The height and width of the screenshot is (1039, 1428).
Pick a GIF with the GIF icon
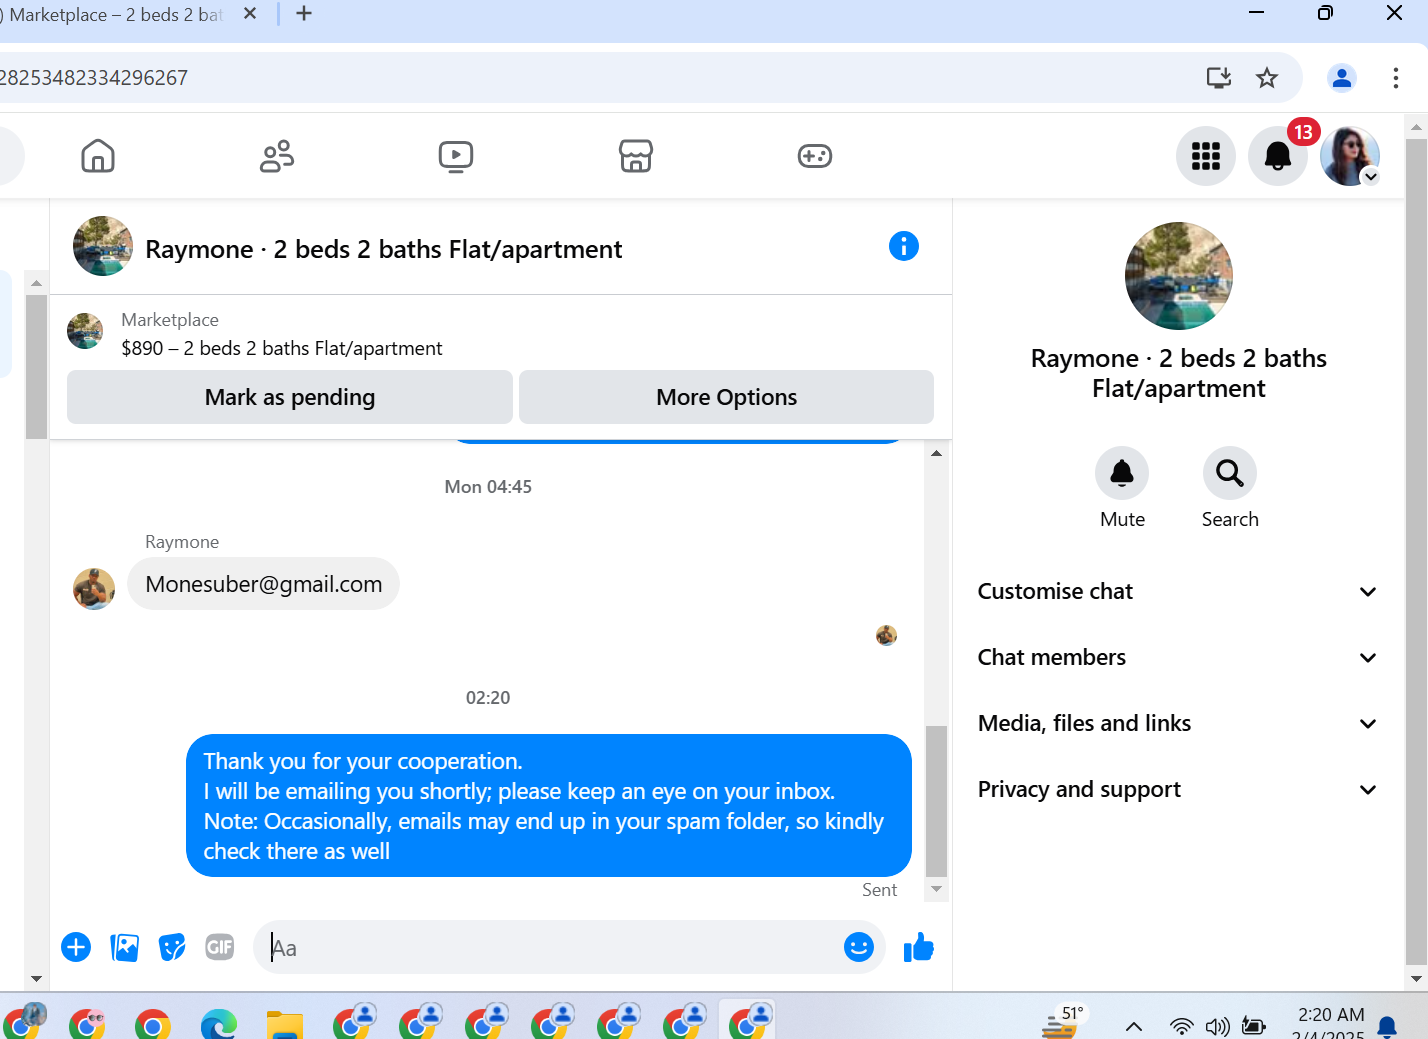(220, 947)
